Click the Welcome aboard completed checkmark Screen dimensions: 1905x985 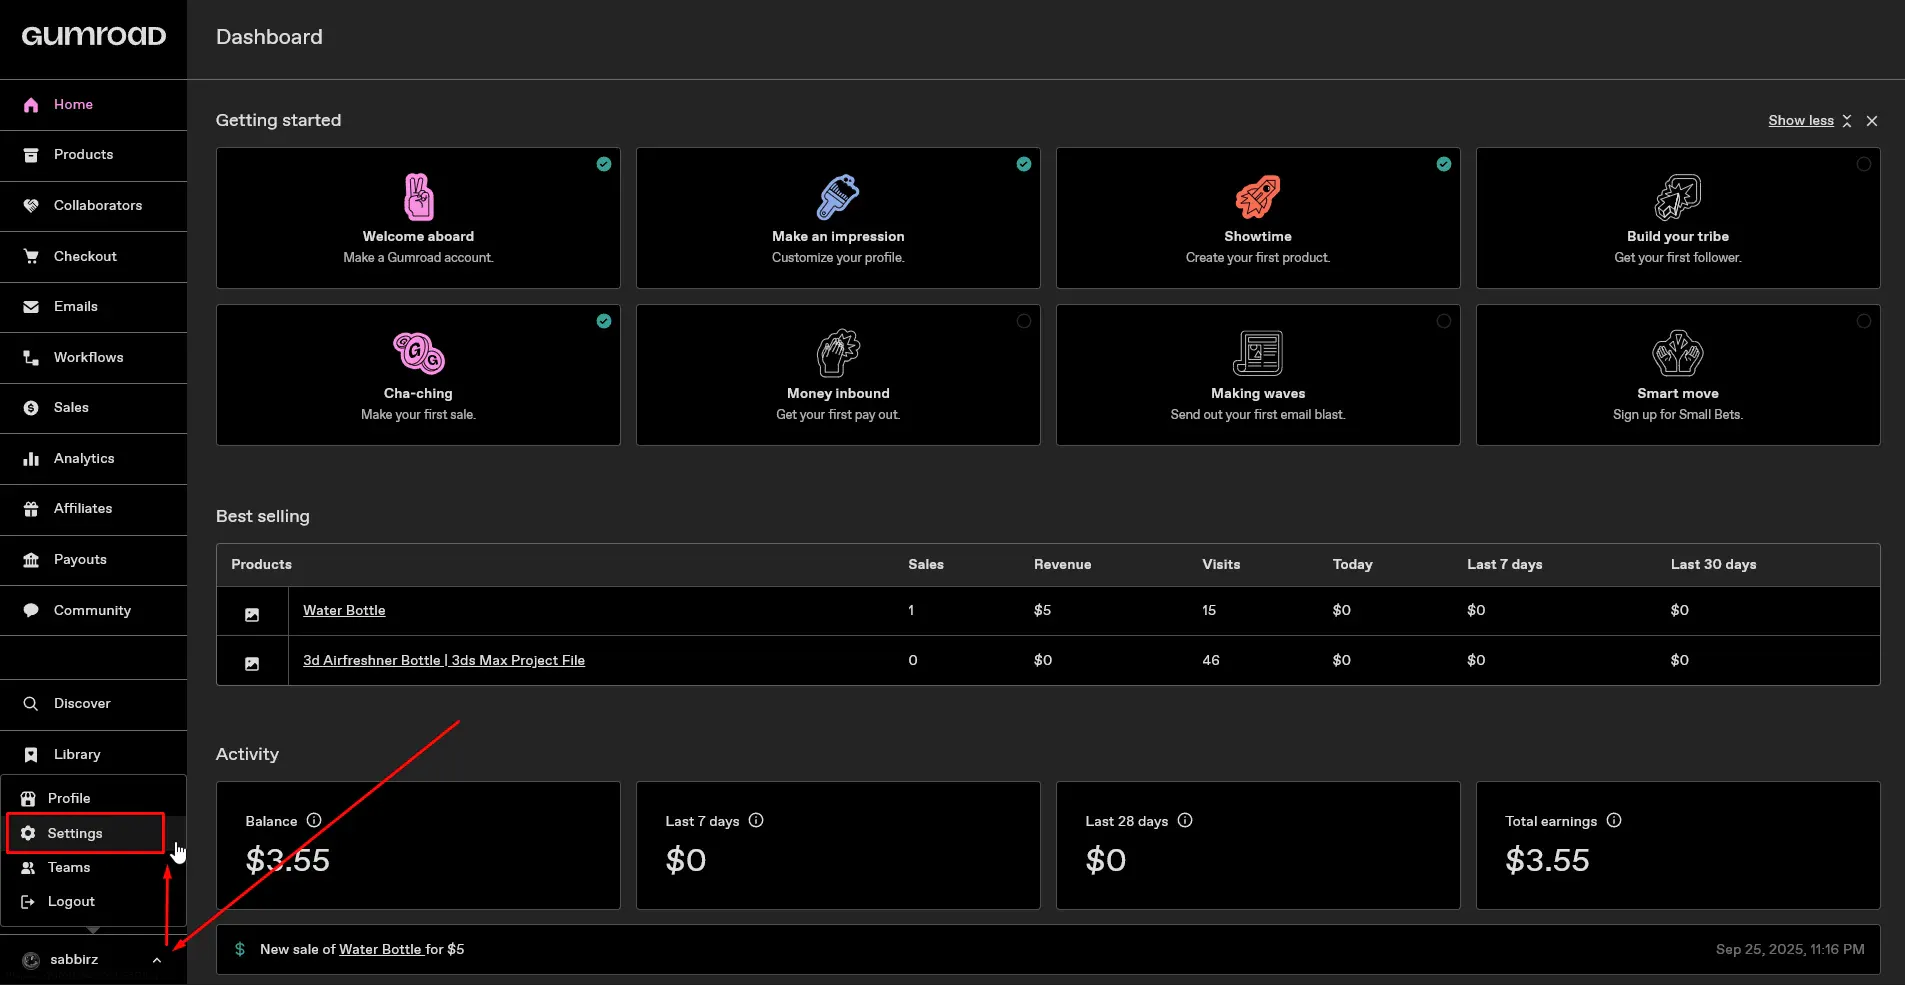tap(604, 164)
